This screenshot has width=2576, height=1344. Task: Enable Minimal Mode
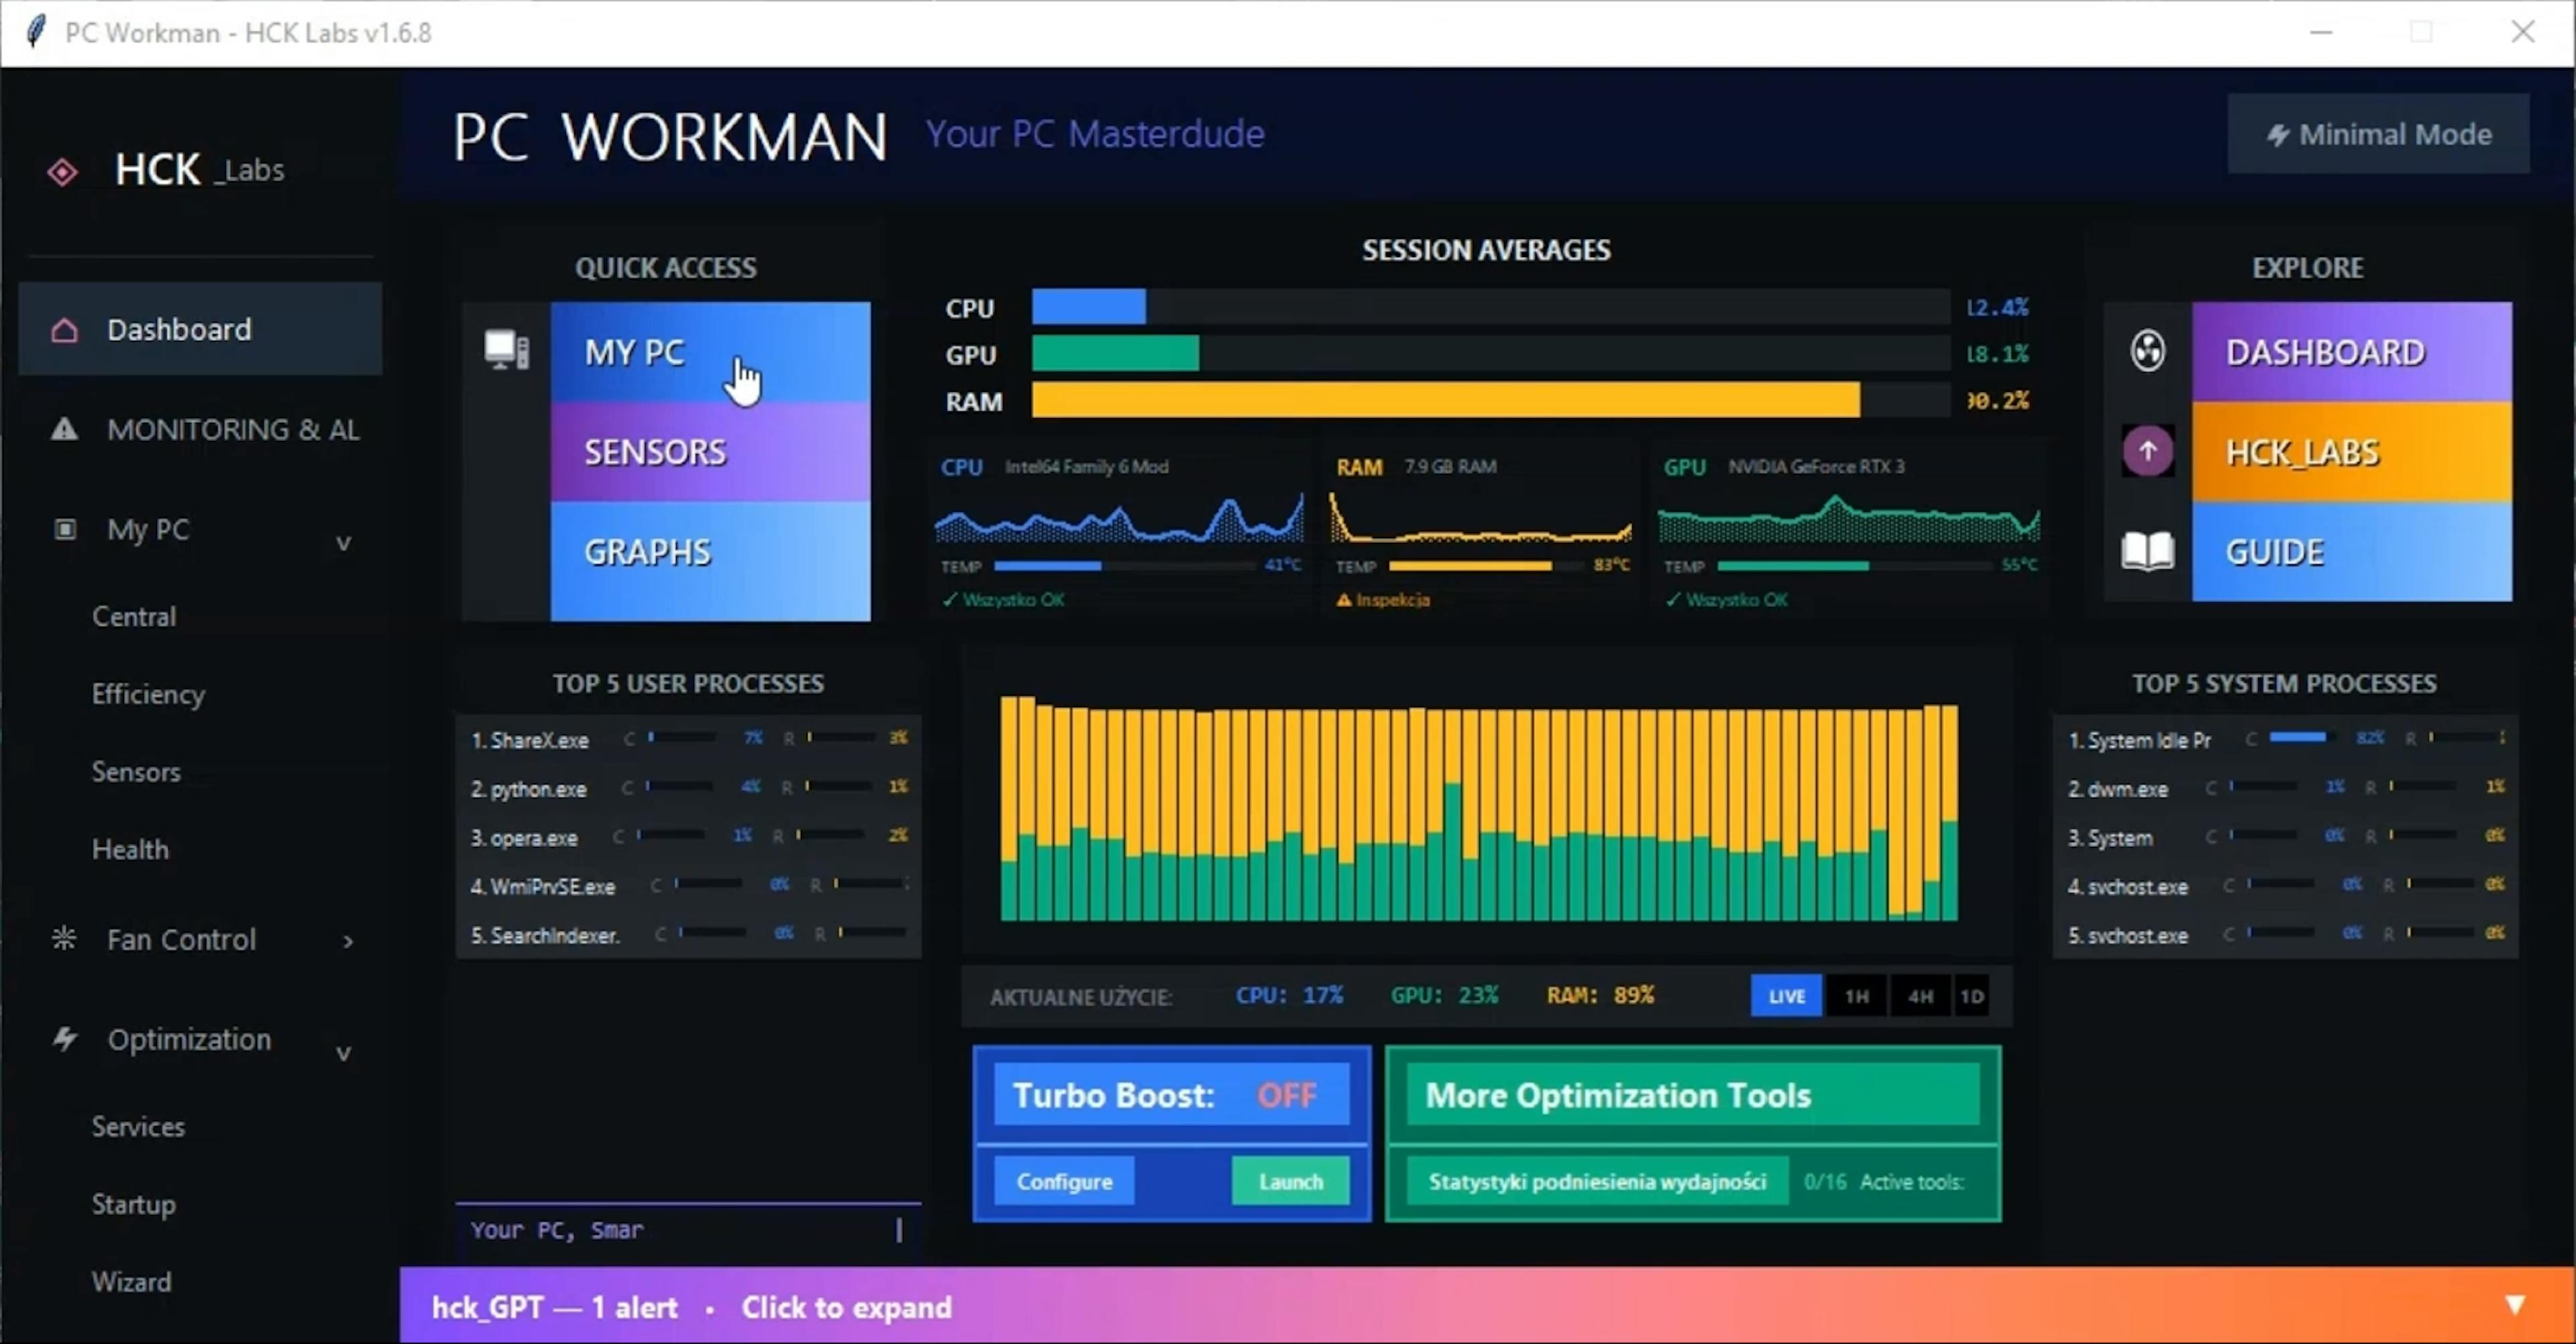point(2379,133)
